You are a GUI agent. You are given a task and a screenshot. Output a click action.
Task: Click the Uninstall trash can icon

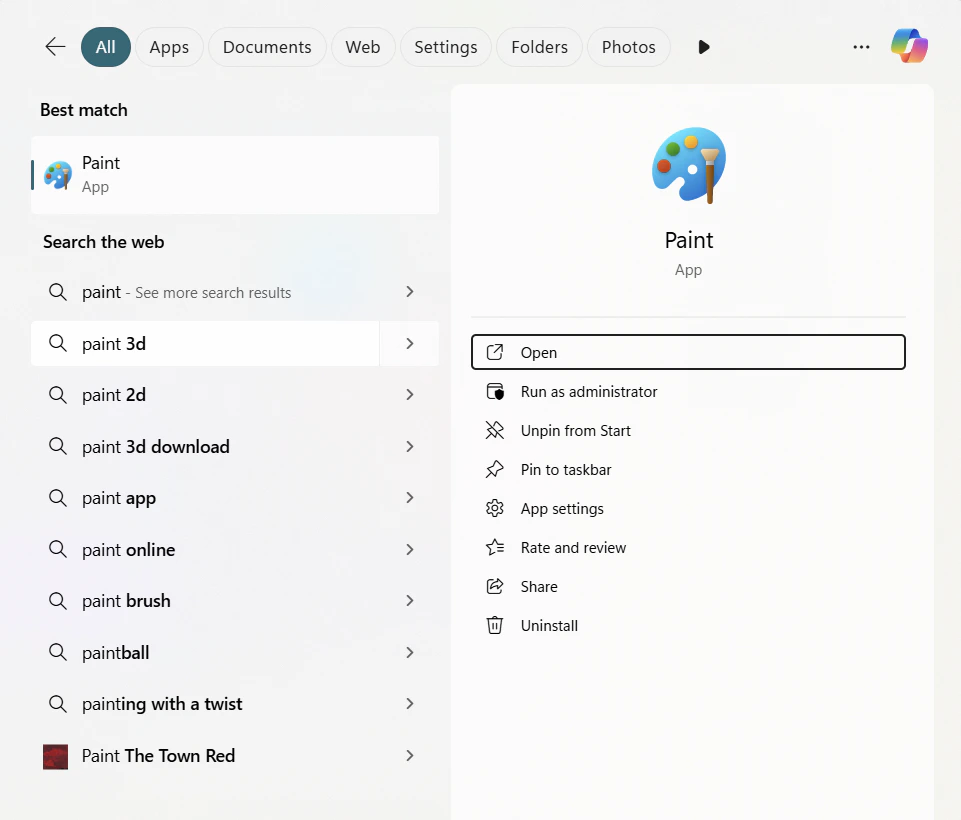(495, 626)
